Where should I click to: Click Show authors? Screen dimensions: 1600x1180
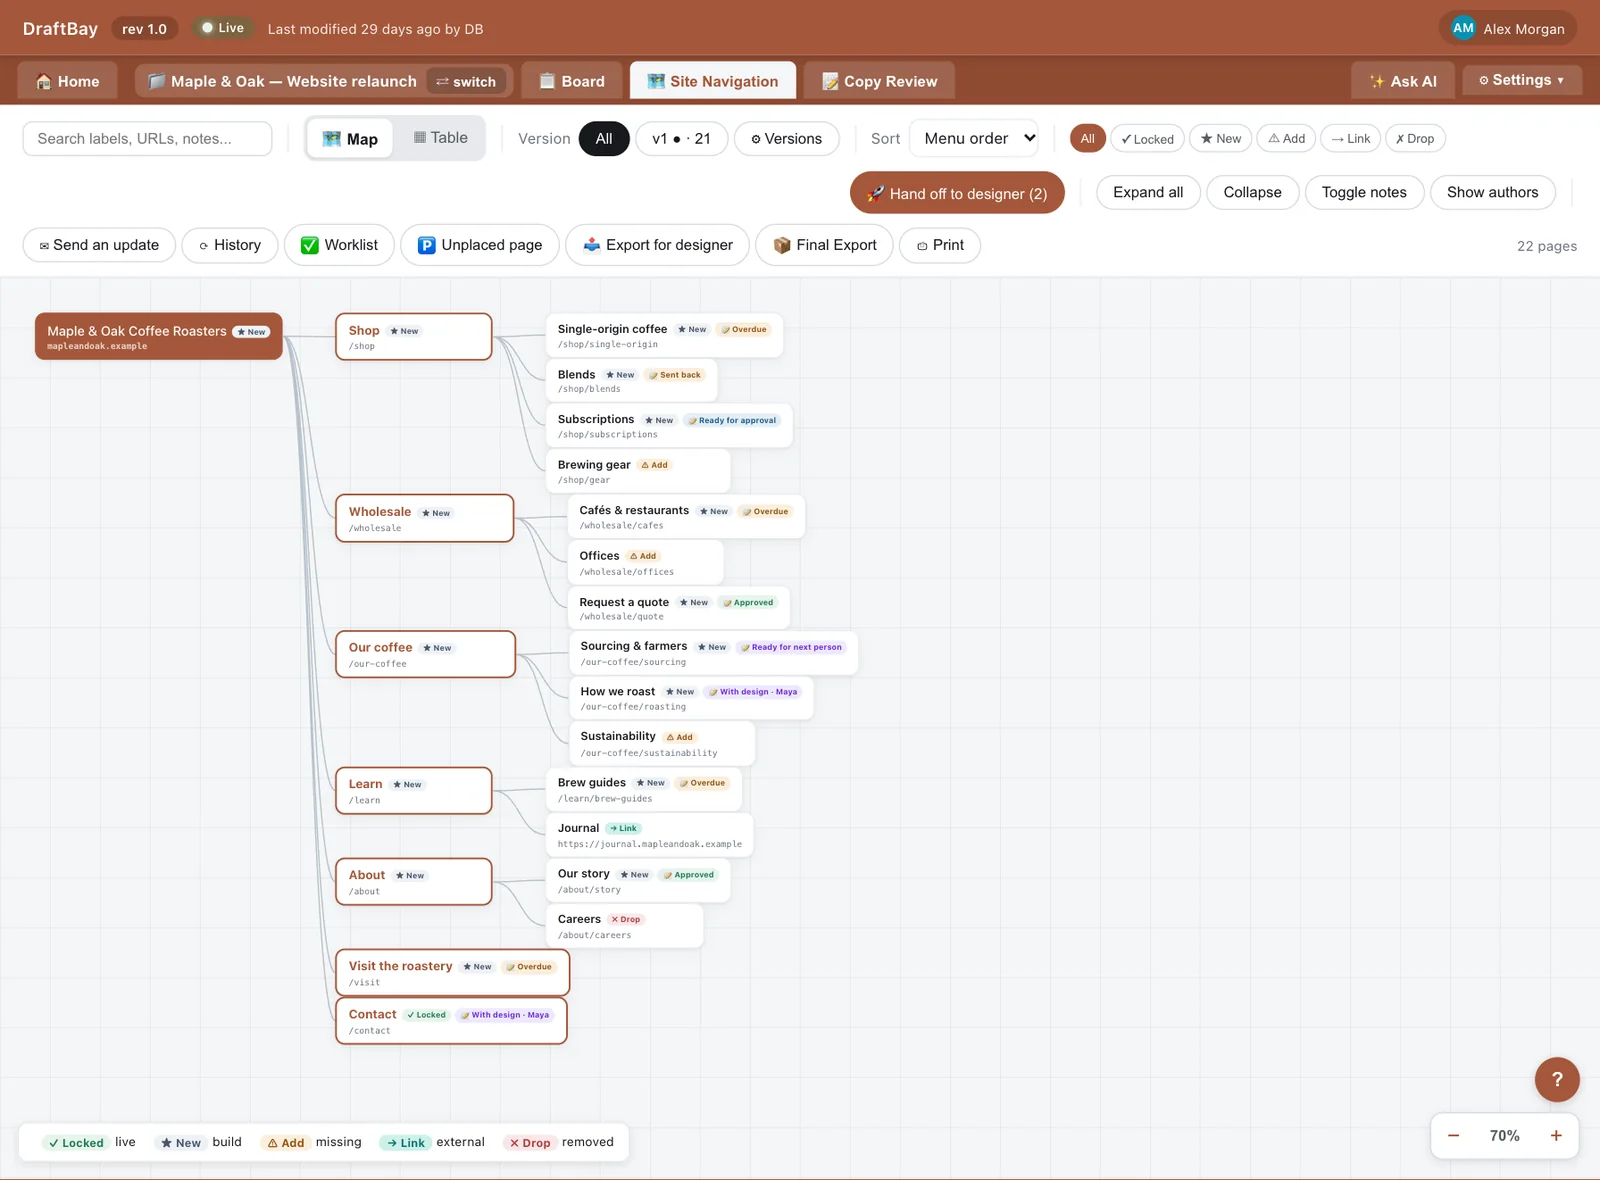coord(1492,192)
